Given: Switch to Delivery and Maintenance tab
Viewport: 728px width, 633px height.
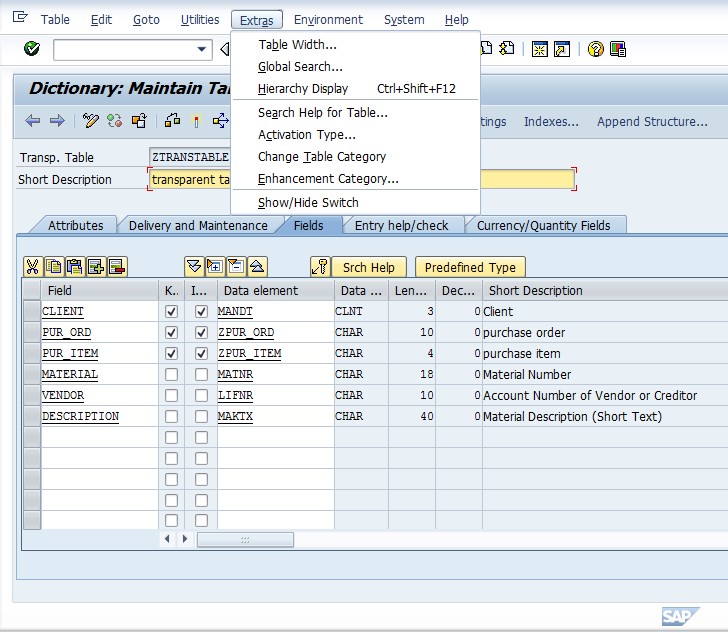Looking at the screenshot, I should pos(198,225).
